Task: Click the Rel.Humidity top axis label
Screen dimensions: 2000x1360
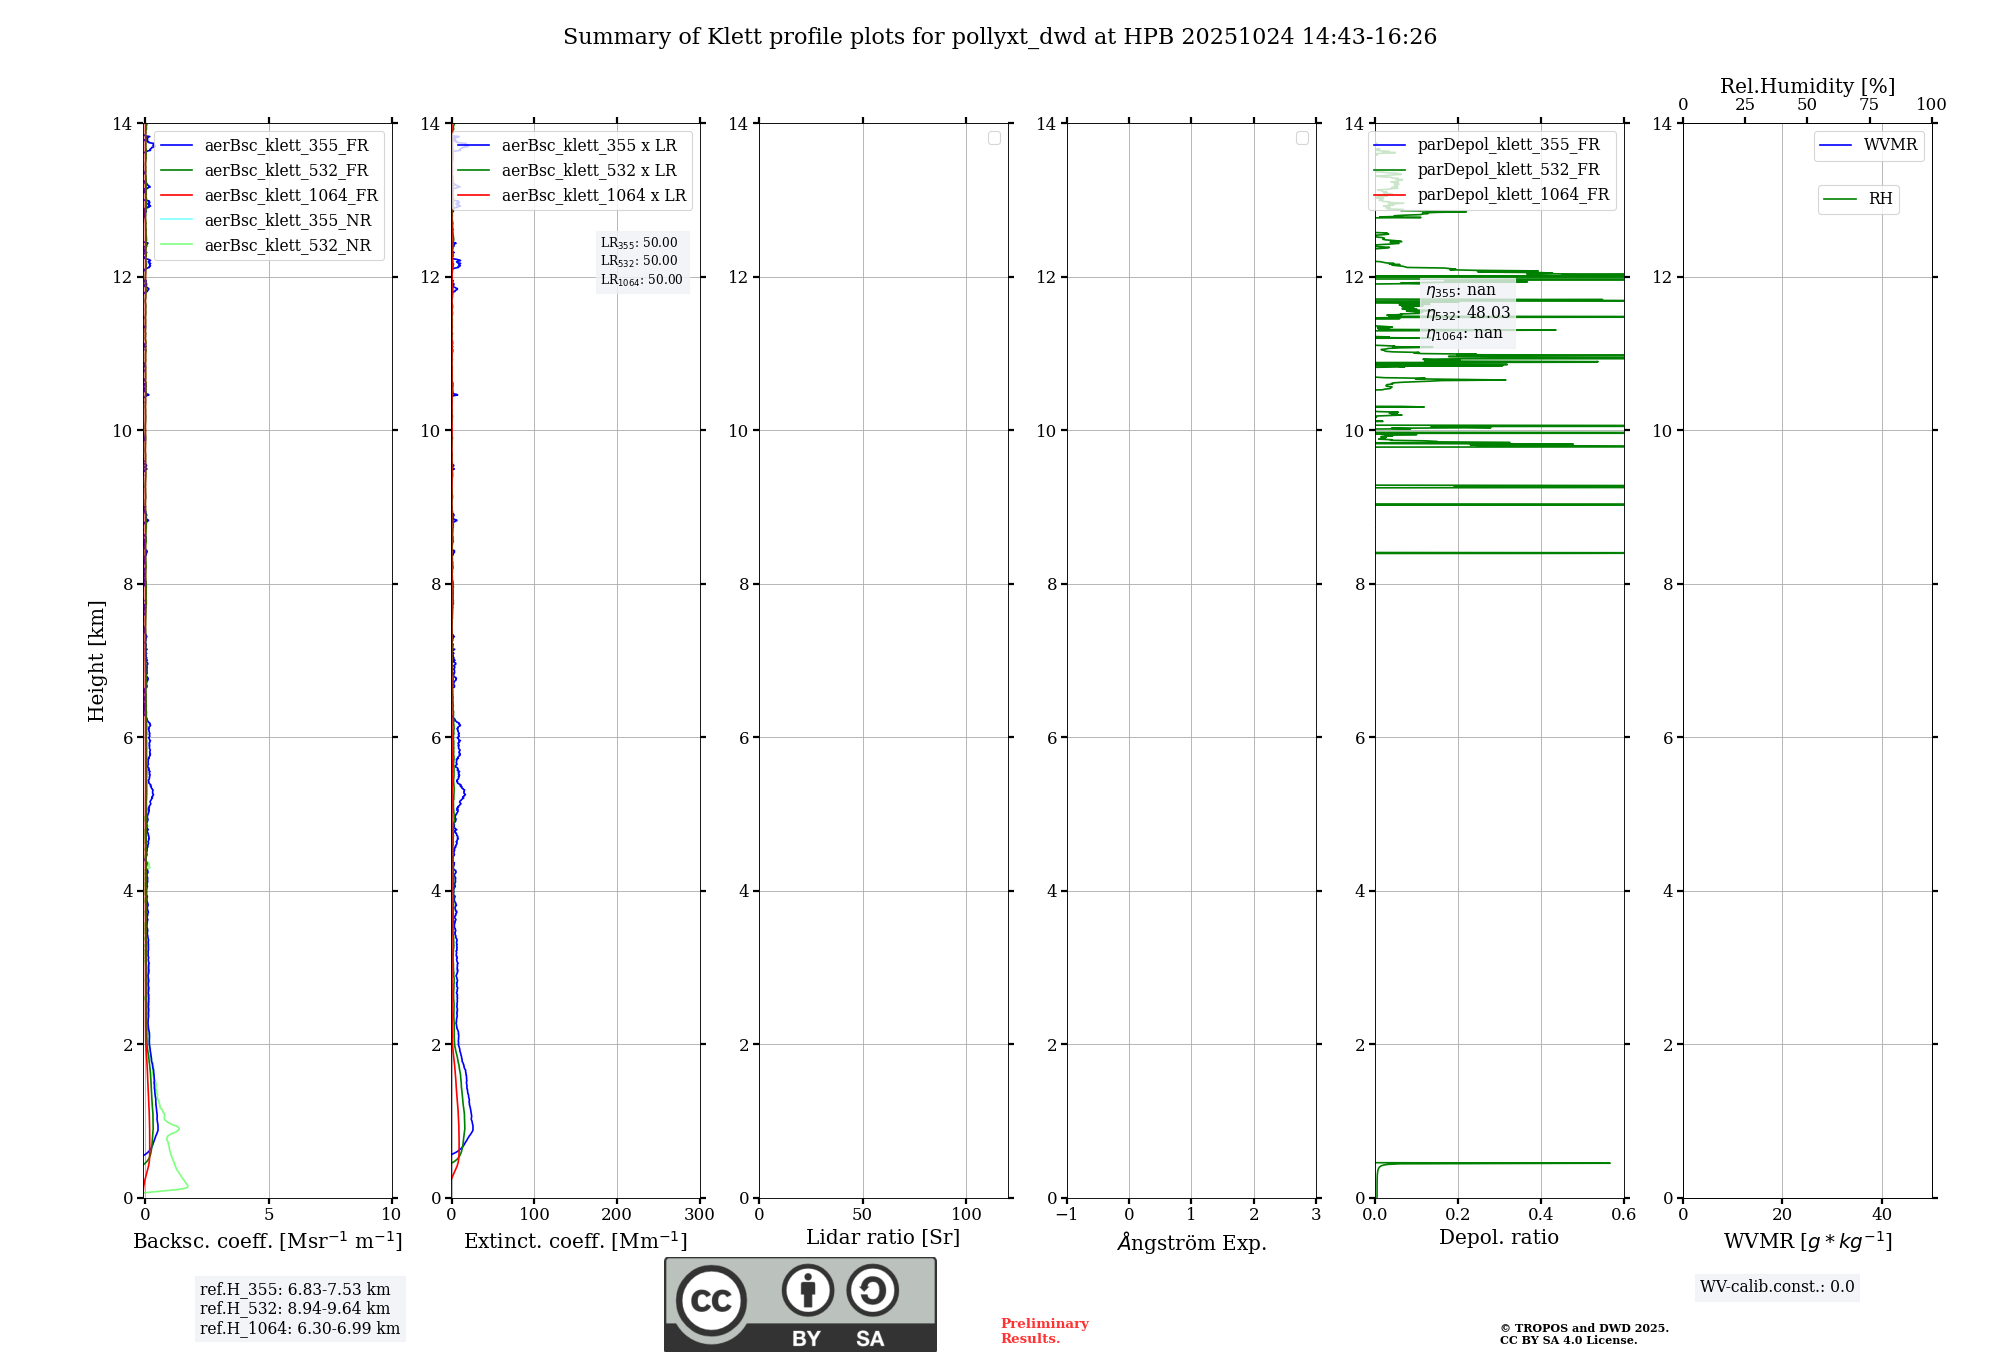Action: 1807,86
